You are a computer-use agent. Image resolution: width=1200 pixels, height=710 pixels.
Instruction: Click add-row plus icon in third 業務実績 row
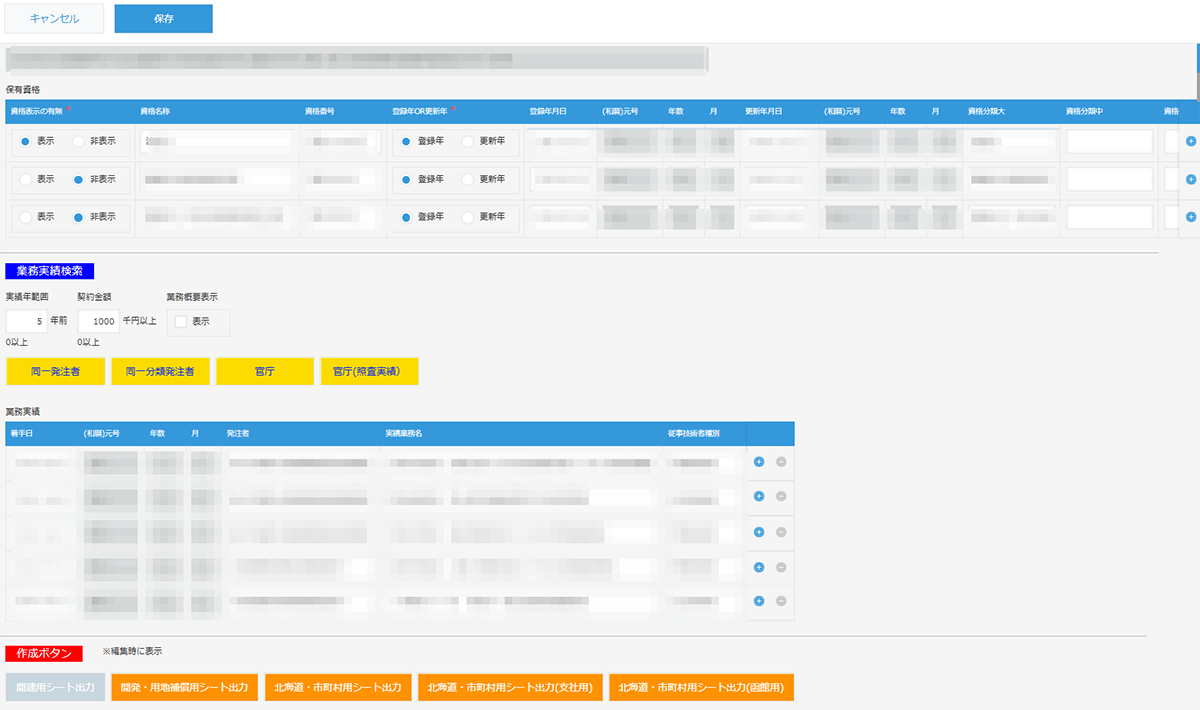[759, 531]
